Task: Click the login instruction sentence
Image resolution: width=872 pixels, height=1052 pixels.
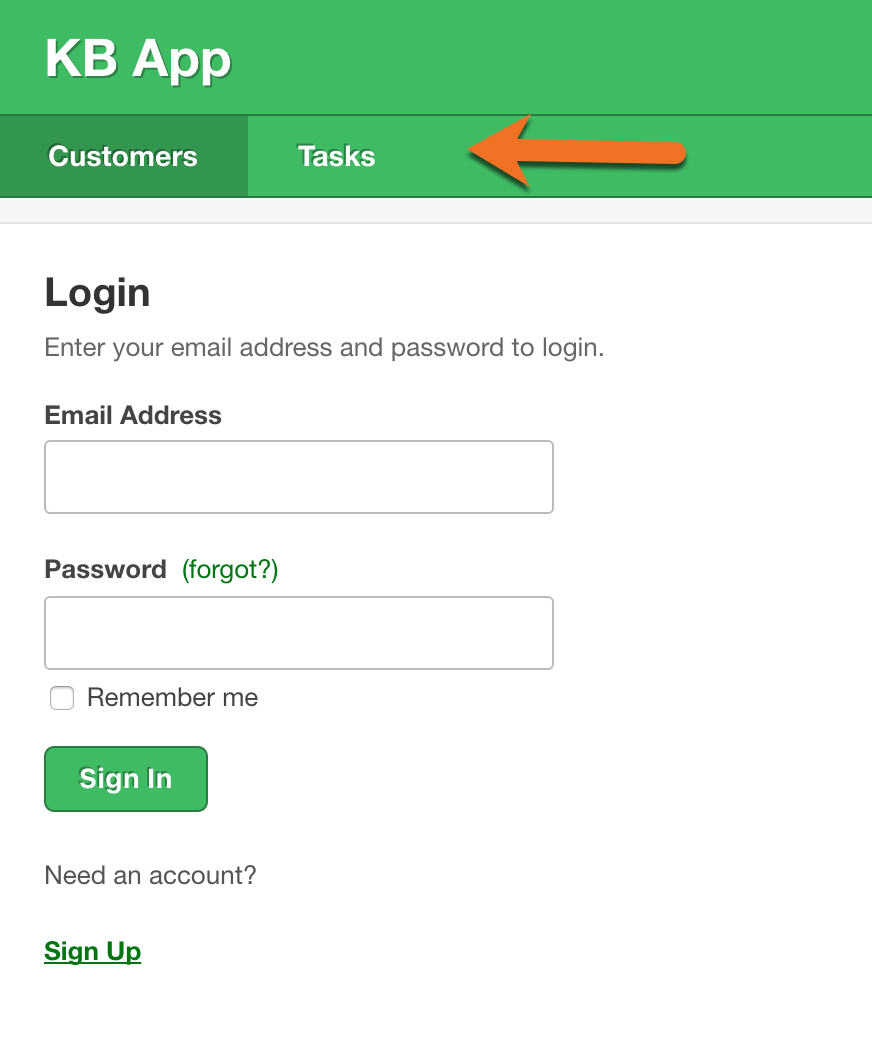Action: pos(324,348)
